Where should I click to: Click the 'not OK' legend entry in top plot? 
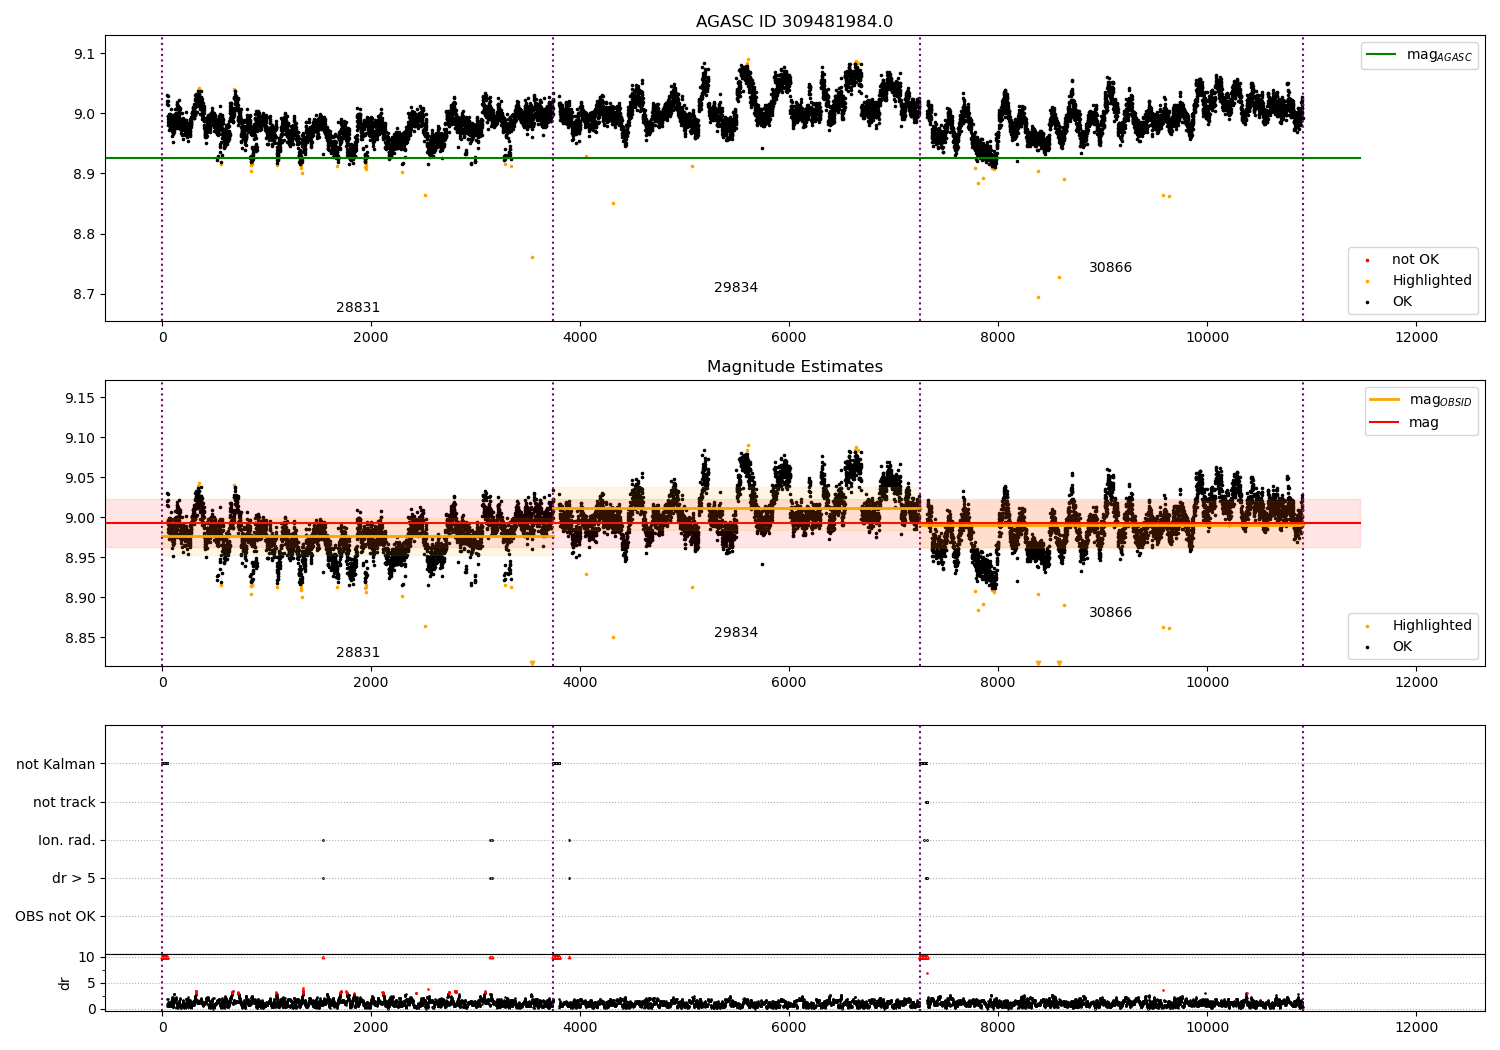click(1415, 260)
